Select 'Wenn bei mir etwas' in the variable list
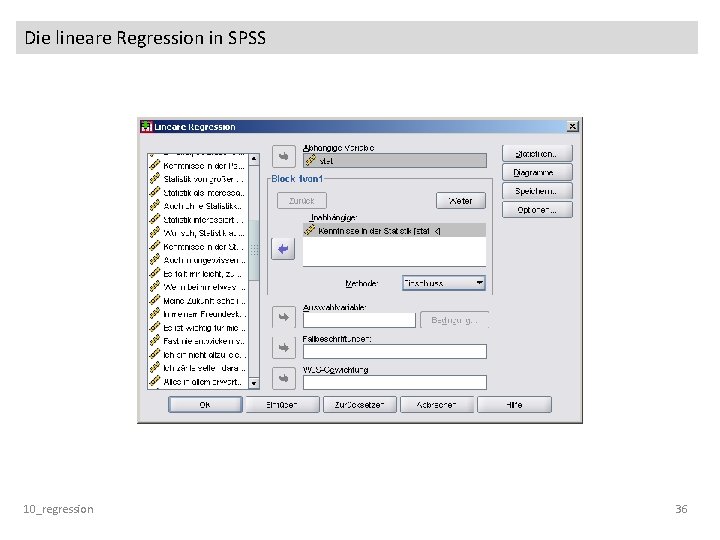 click(198, 287)
